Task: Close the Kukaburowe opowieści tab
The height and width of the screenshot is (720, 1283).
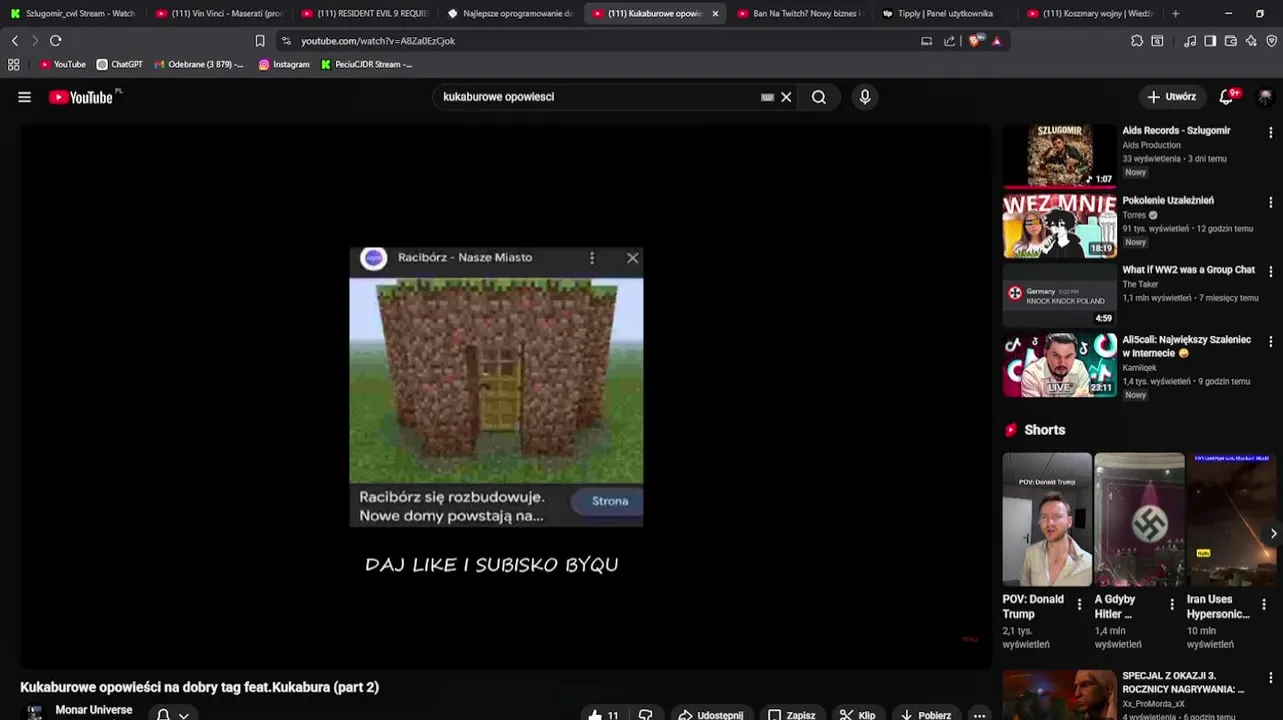Action: click(715, 14)
